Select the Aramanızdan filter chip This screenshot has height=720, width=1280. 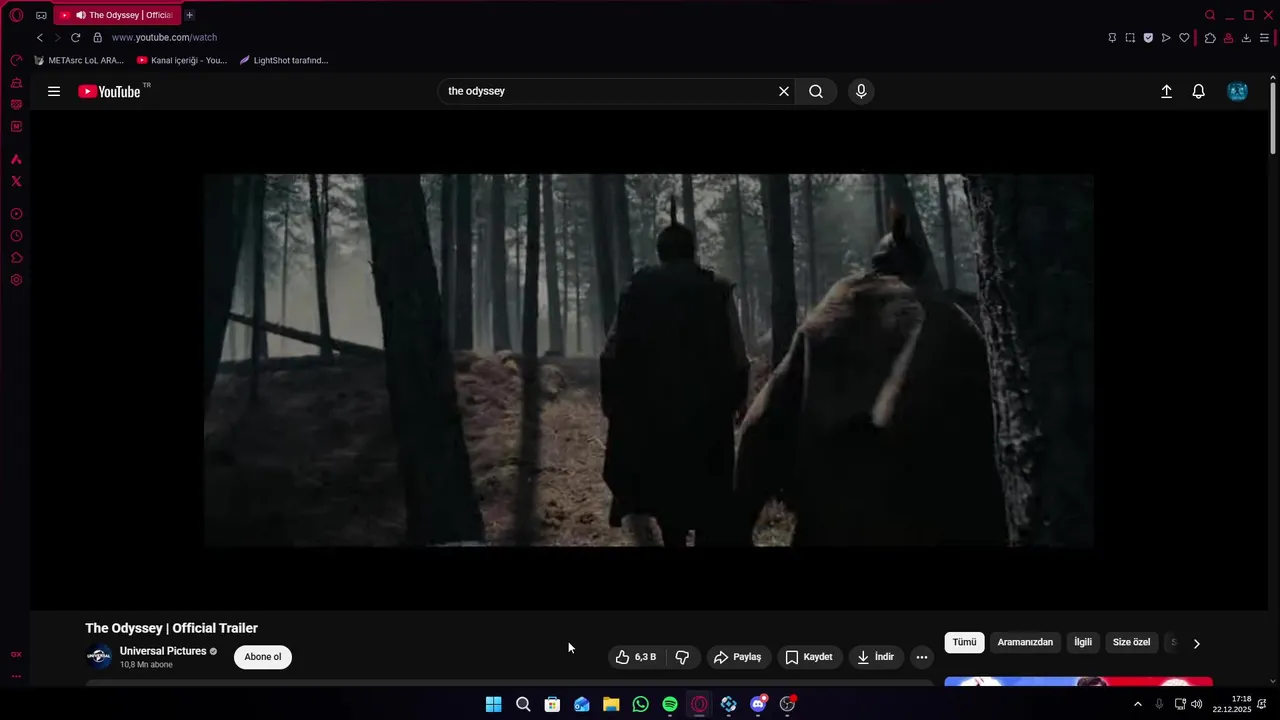tap(1025, 642)
